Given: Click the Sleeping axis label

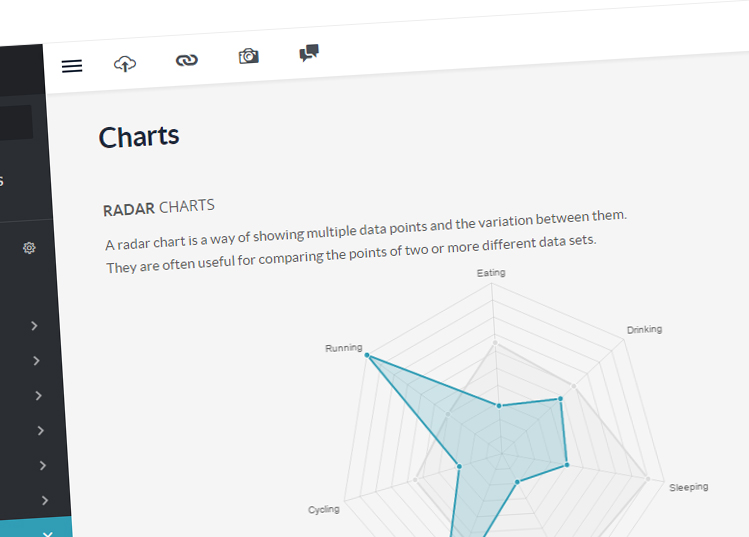Looking at the screenshot, I should 688,487.
